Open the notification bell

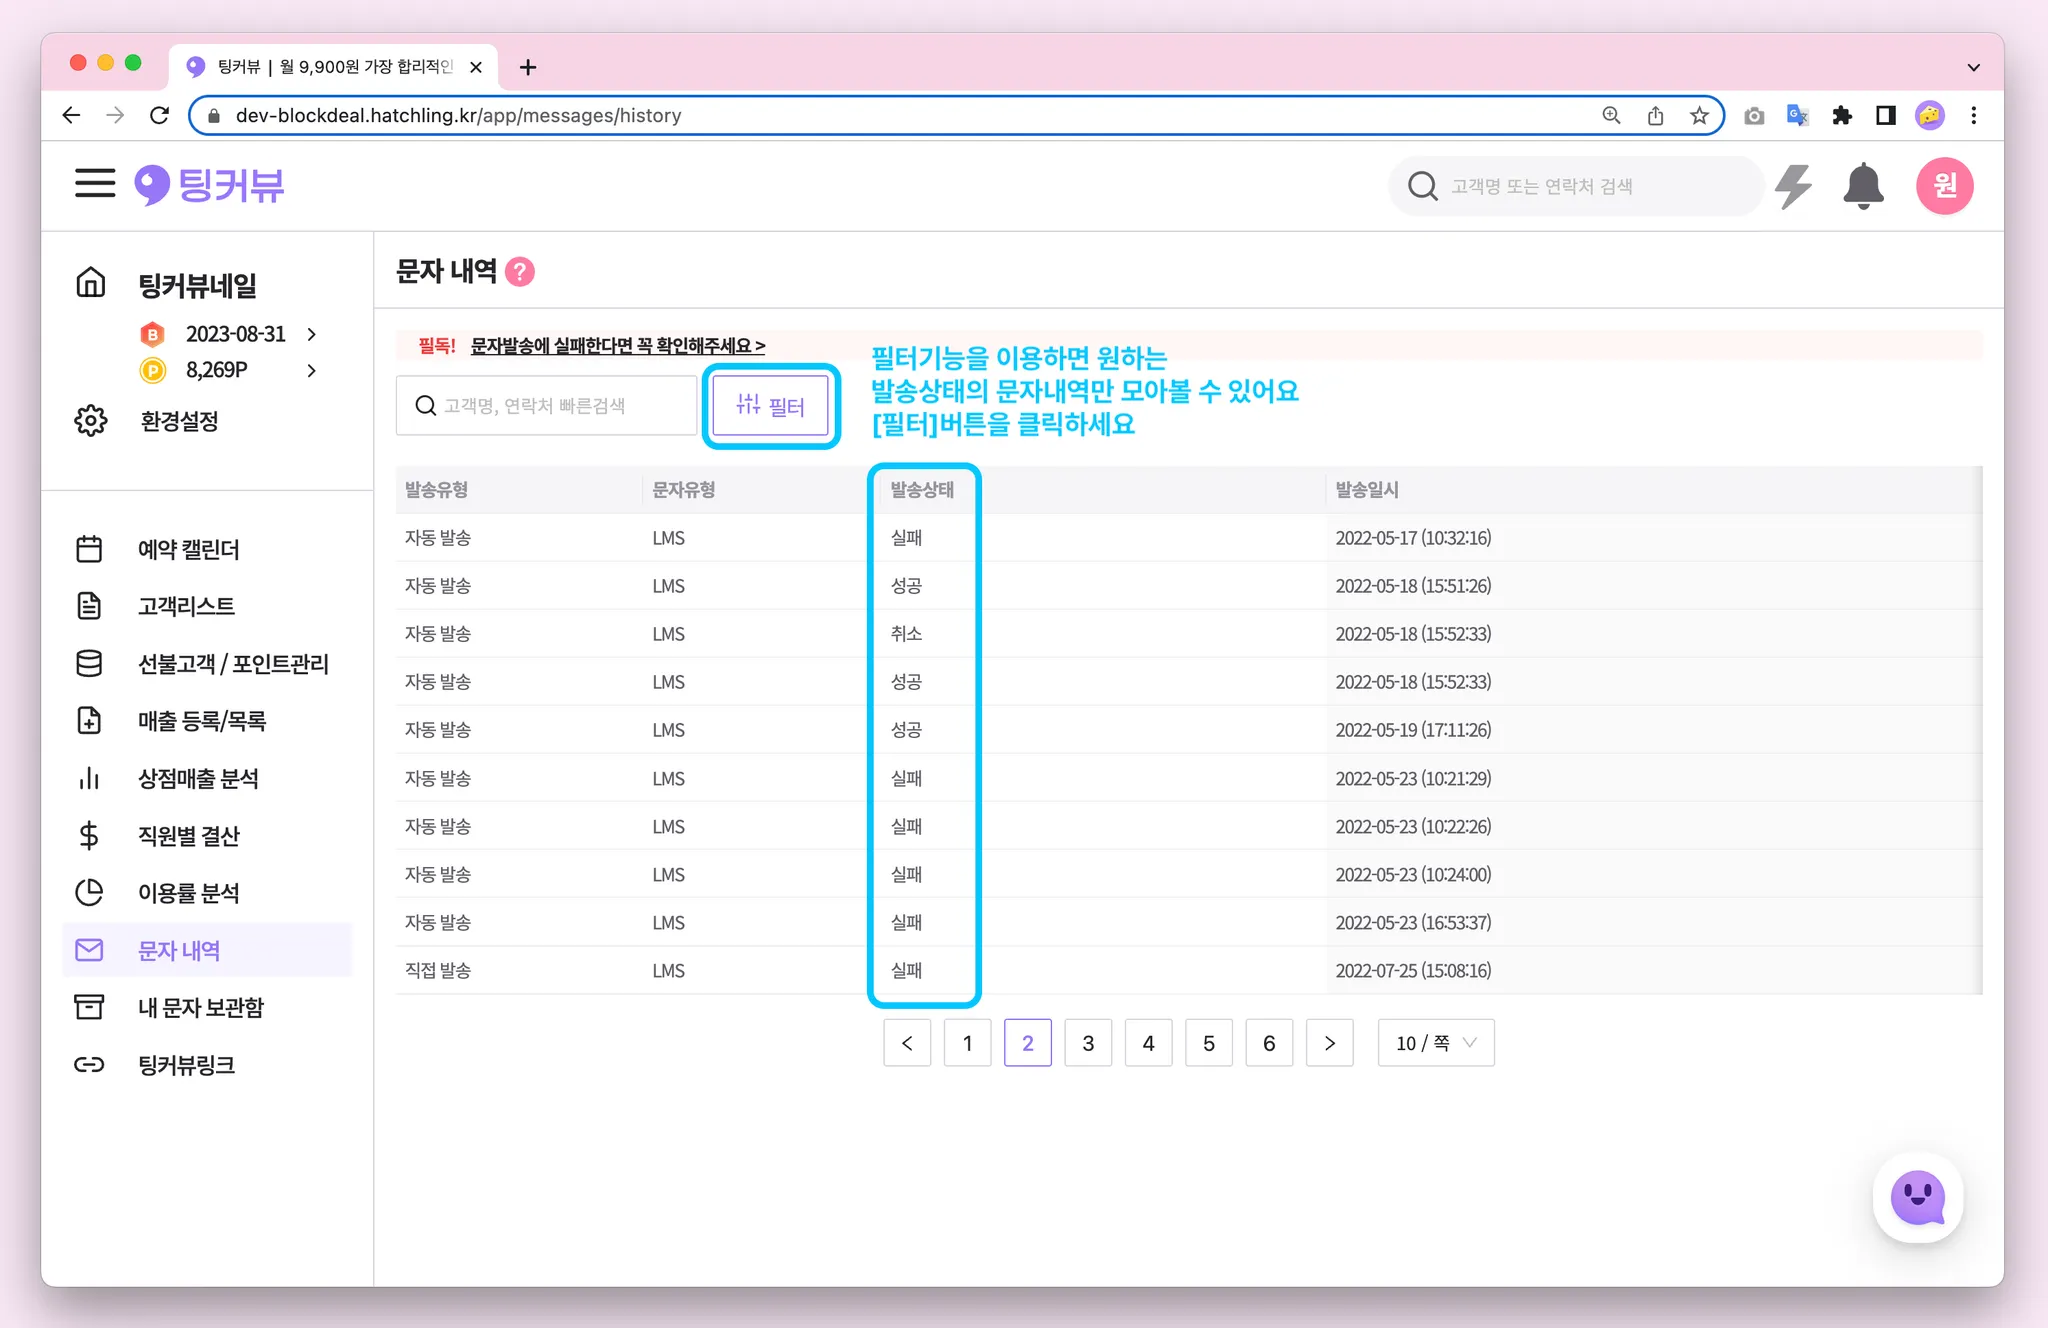pyautogui.click(x=1863, y=186)
